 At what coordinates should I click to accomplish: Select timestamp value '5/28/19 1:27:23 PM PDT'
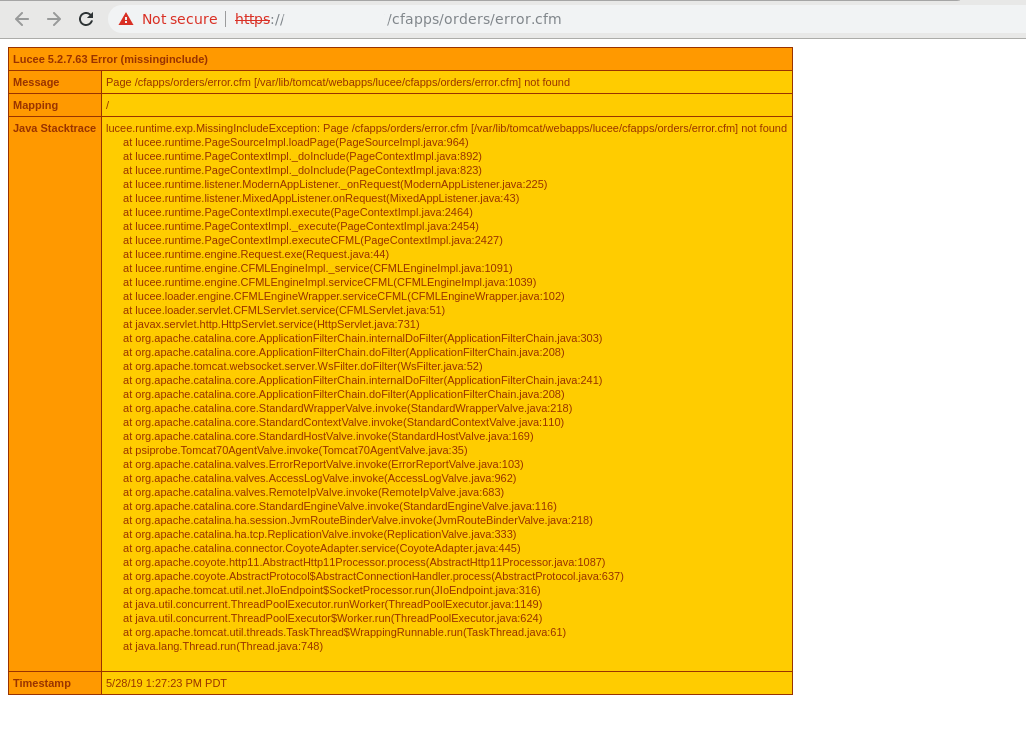click(x=166, y=682)
